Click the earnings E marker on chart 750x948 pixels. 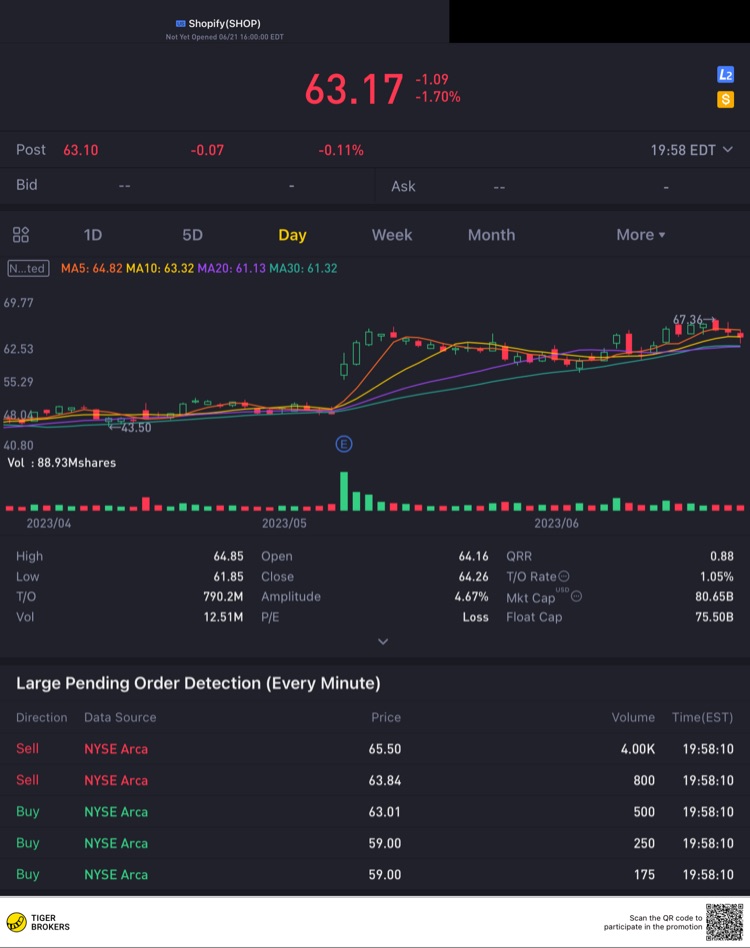coord(344,444)
